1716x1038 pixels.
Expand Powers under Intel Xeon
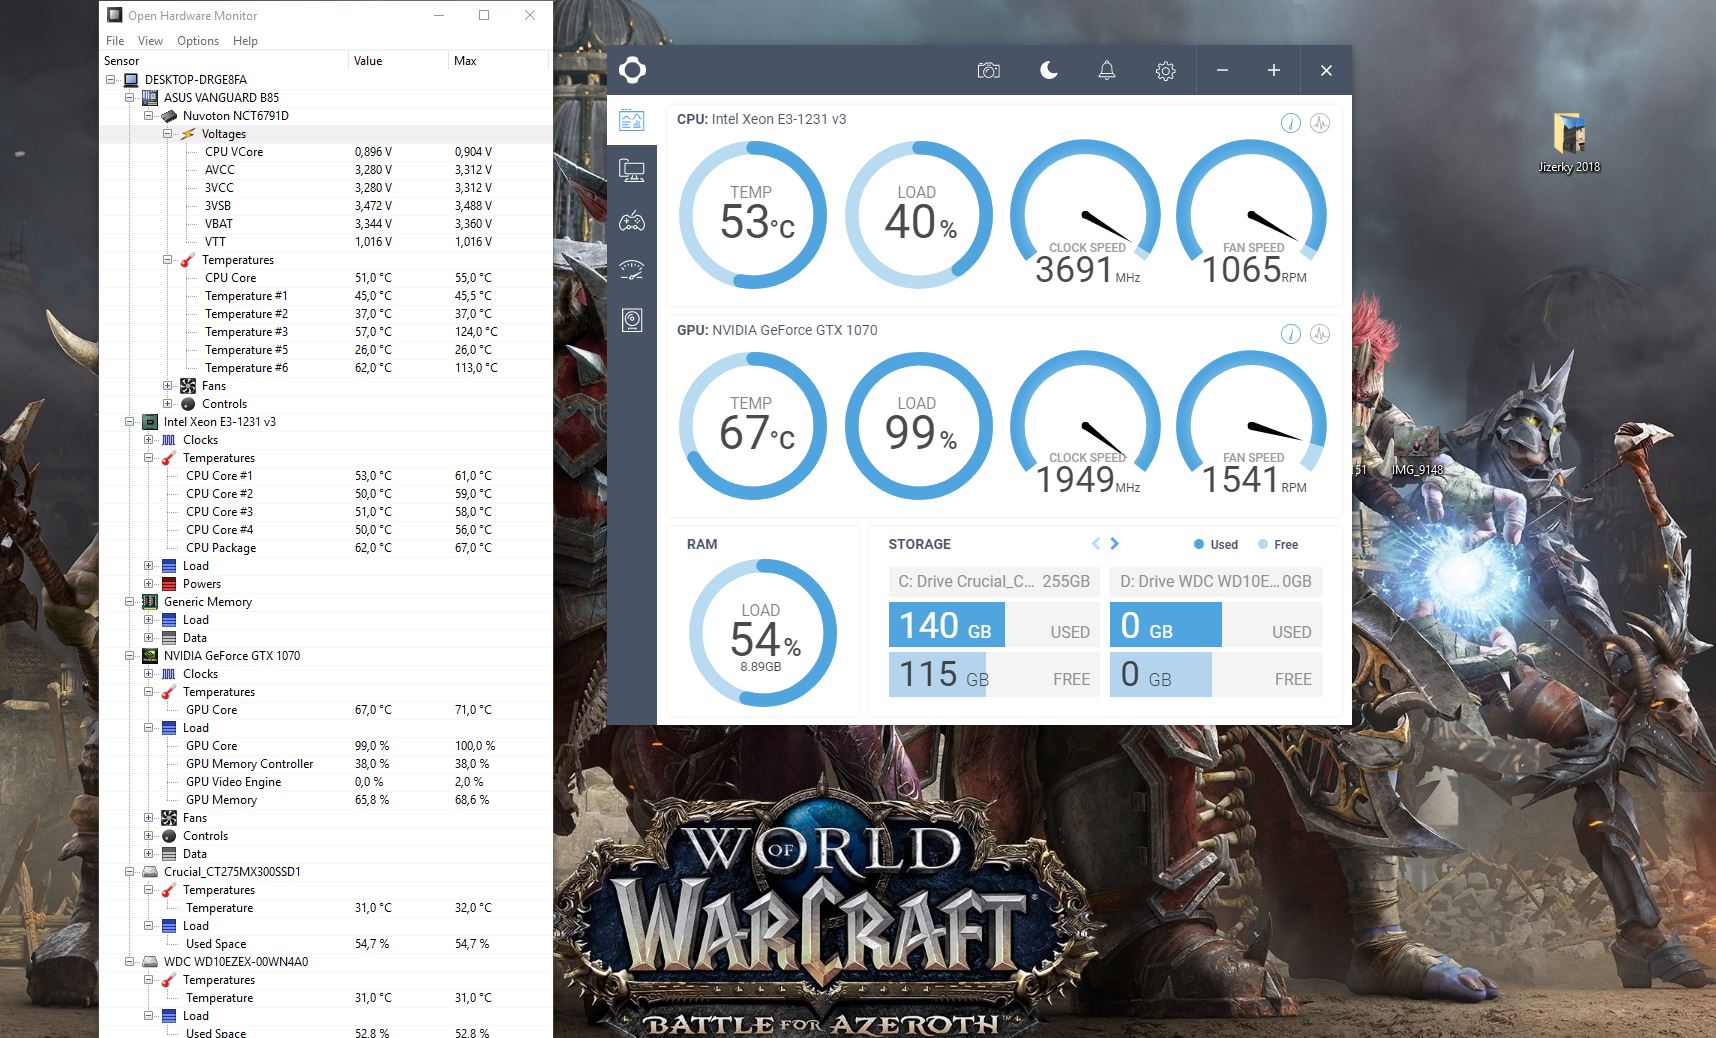149,584
